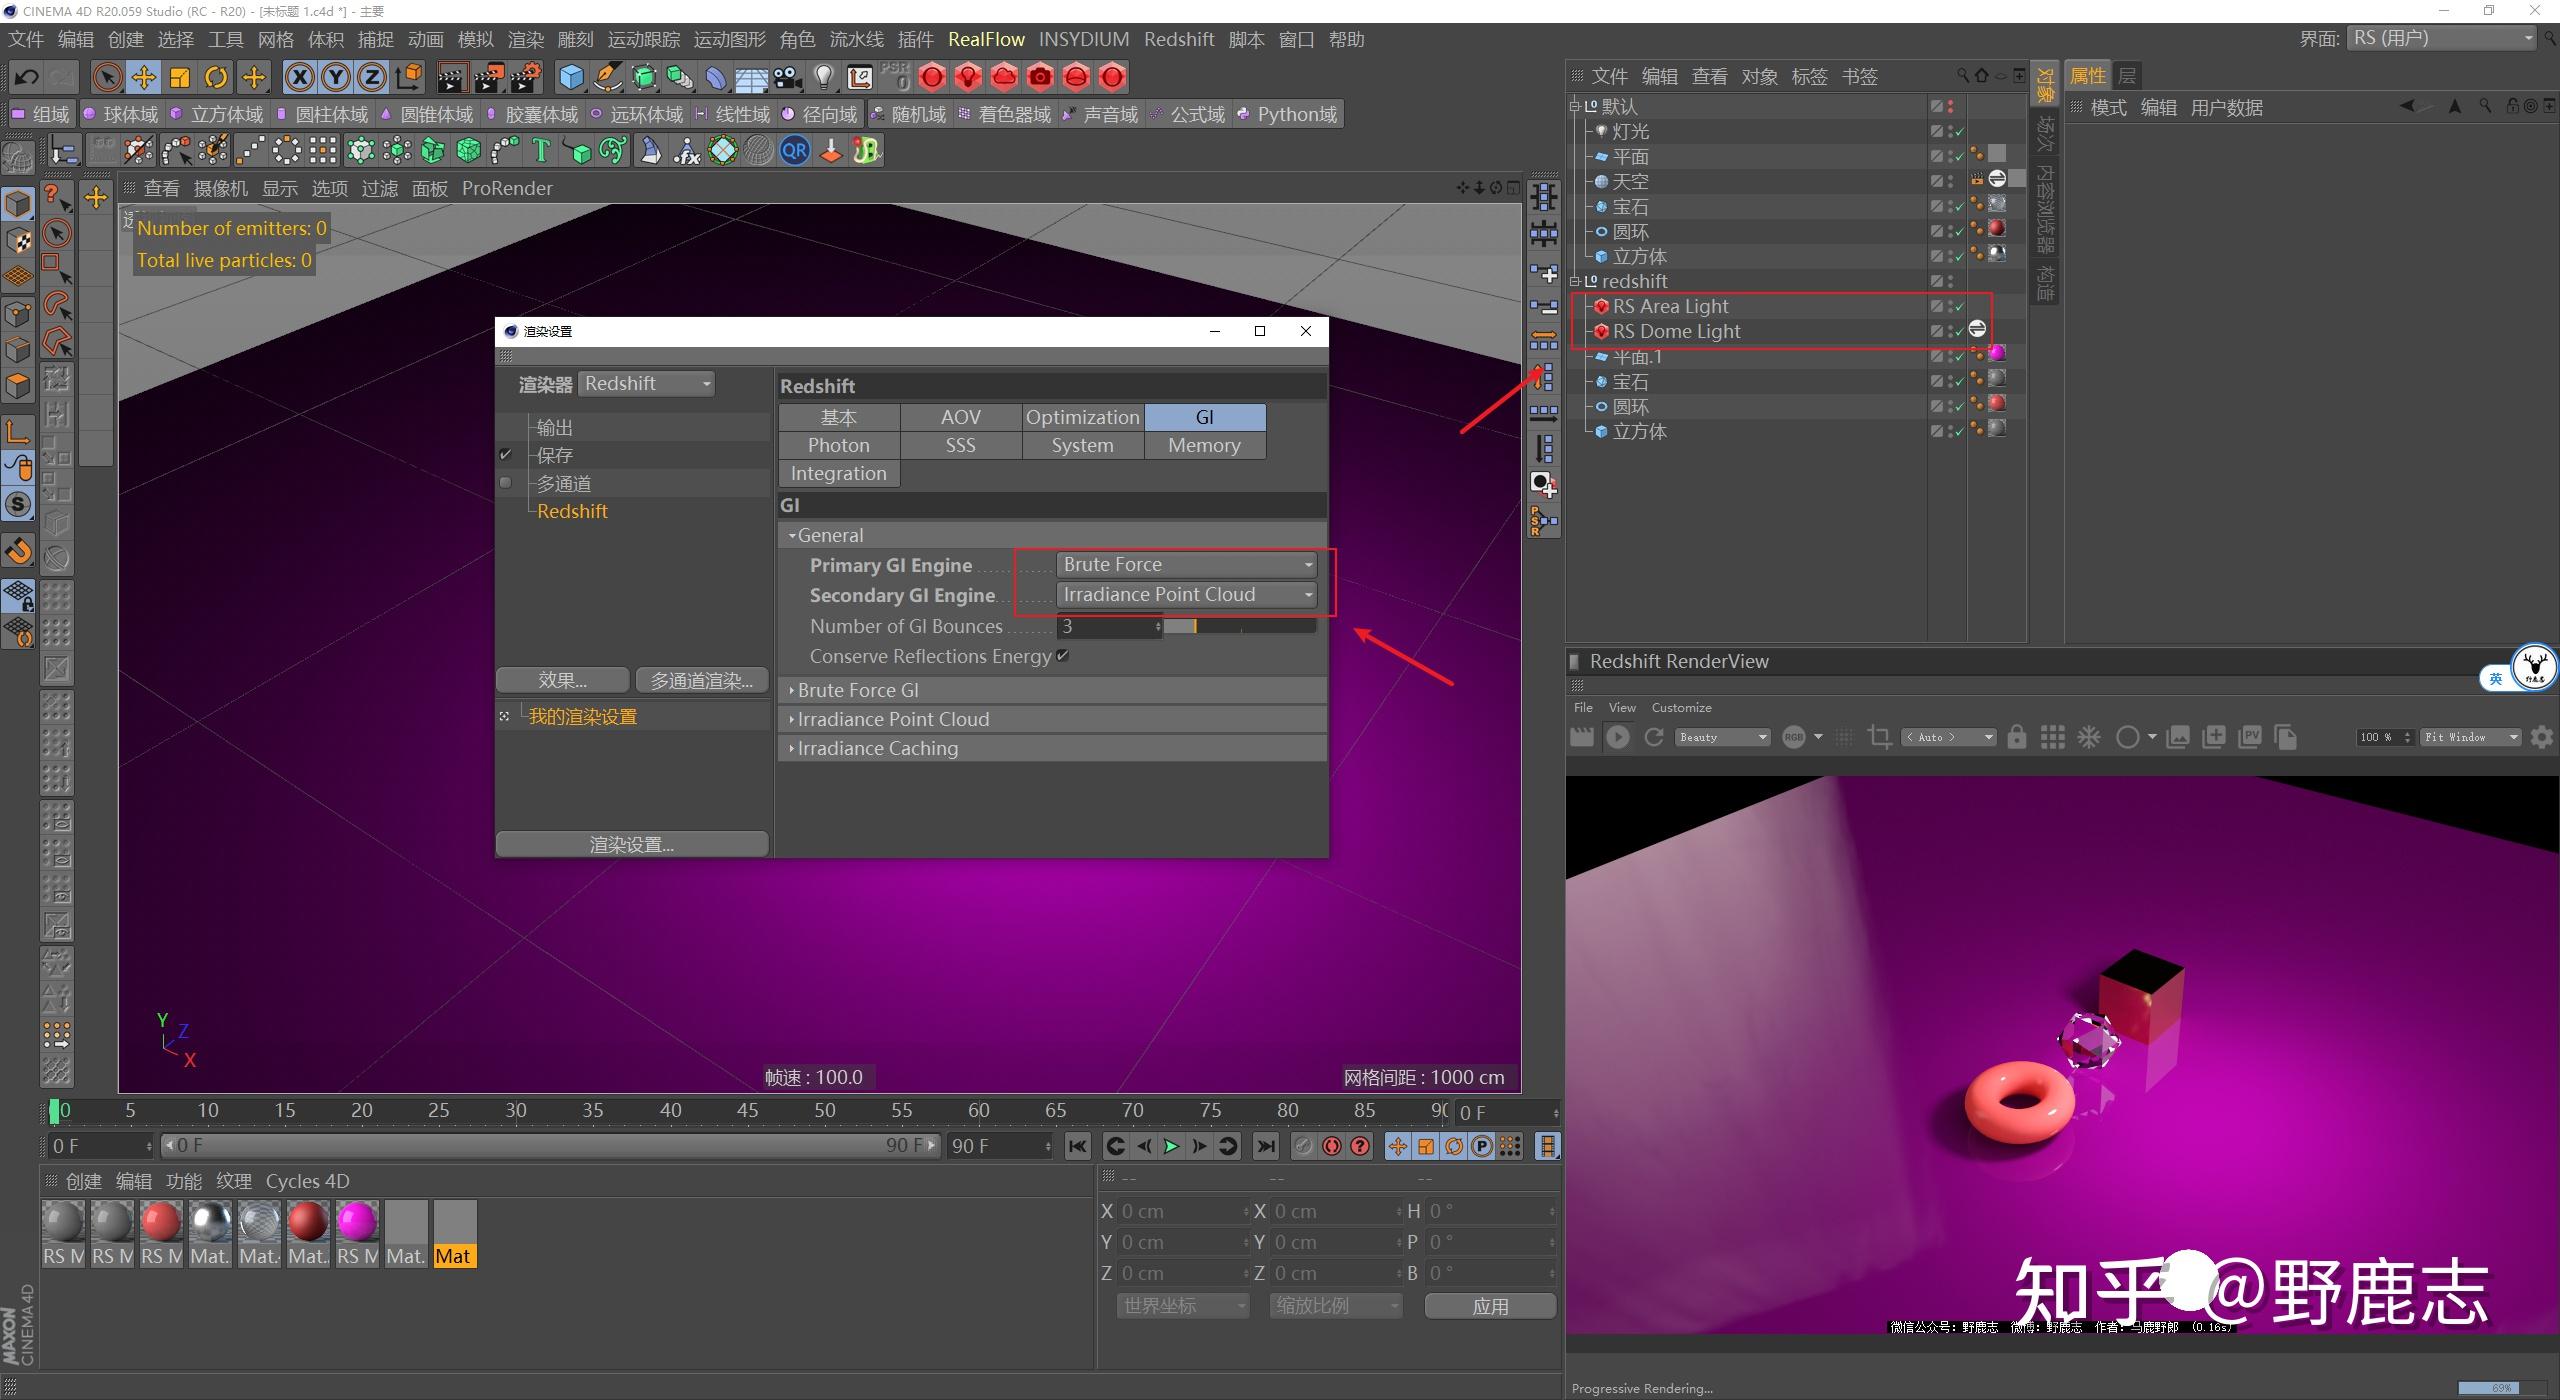This screenshot has height=1400, width=2560.
Task: Click the X position 0 cm field
Action: (1182, 1211)
